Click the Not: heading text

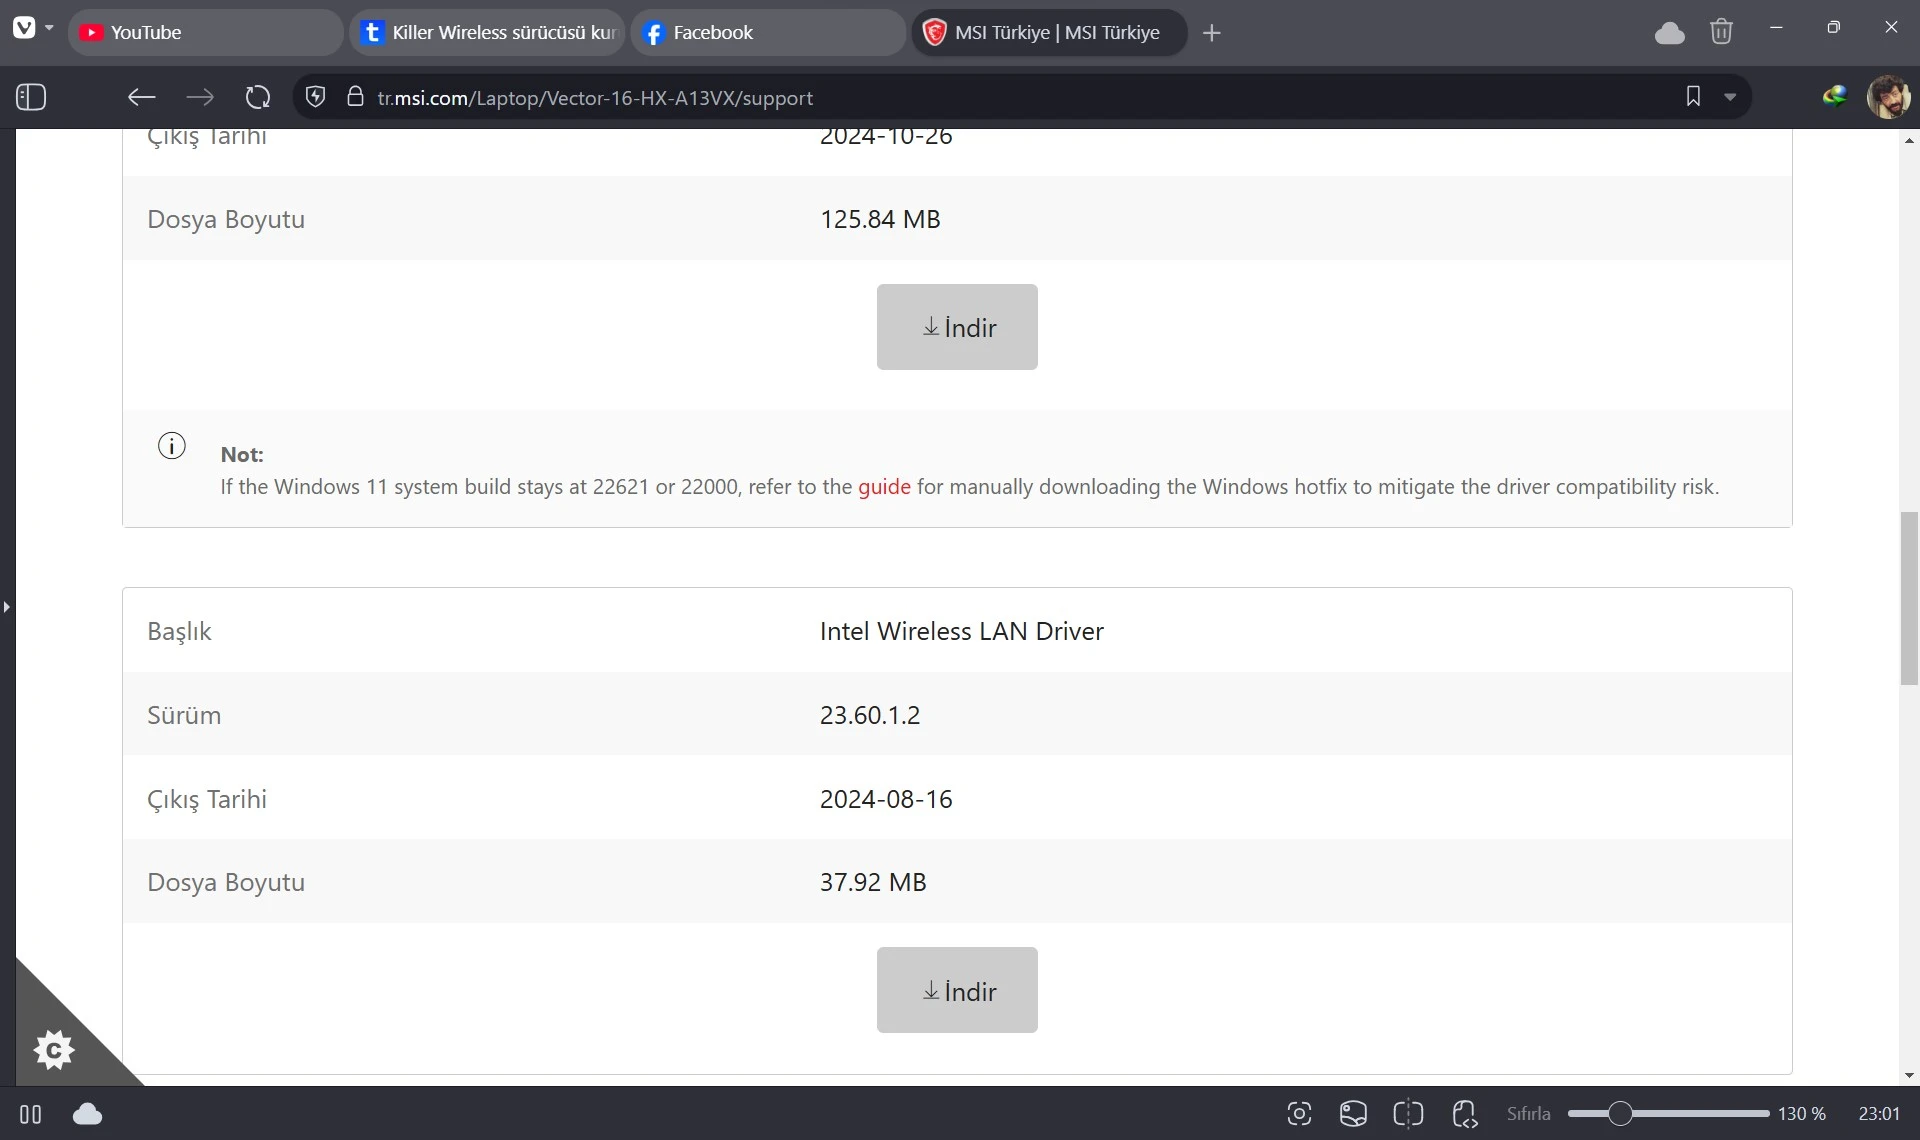point(242,454)
